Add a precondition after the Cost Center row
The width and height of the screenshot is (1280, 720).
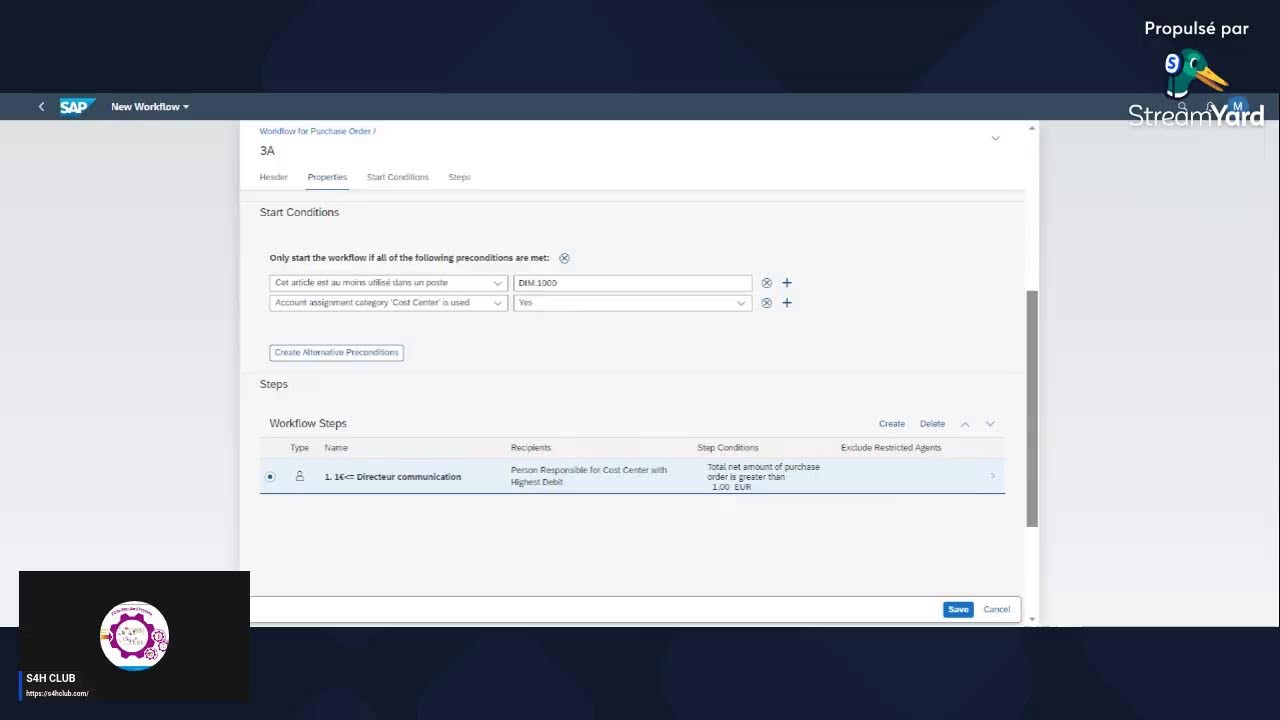[x=787, y=303]
